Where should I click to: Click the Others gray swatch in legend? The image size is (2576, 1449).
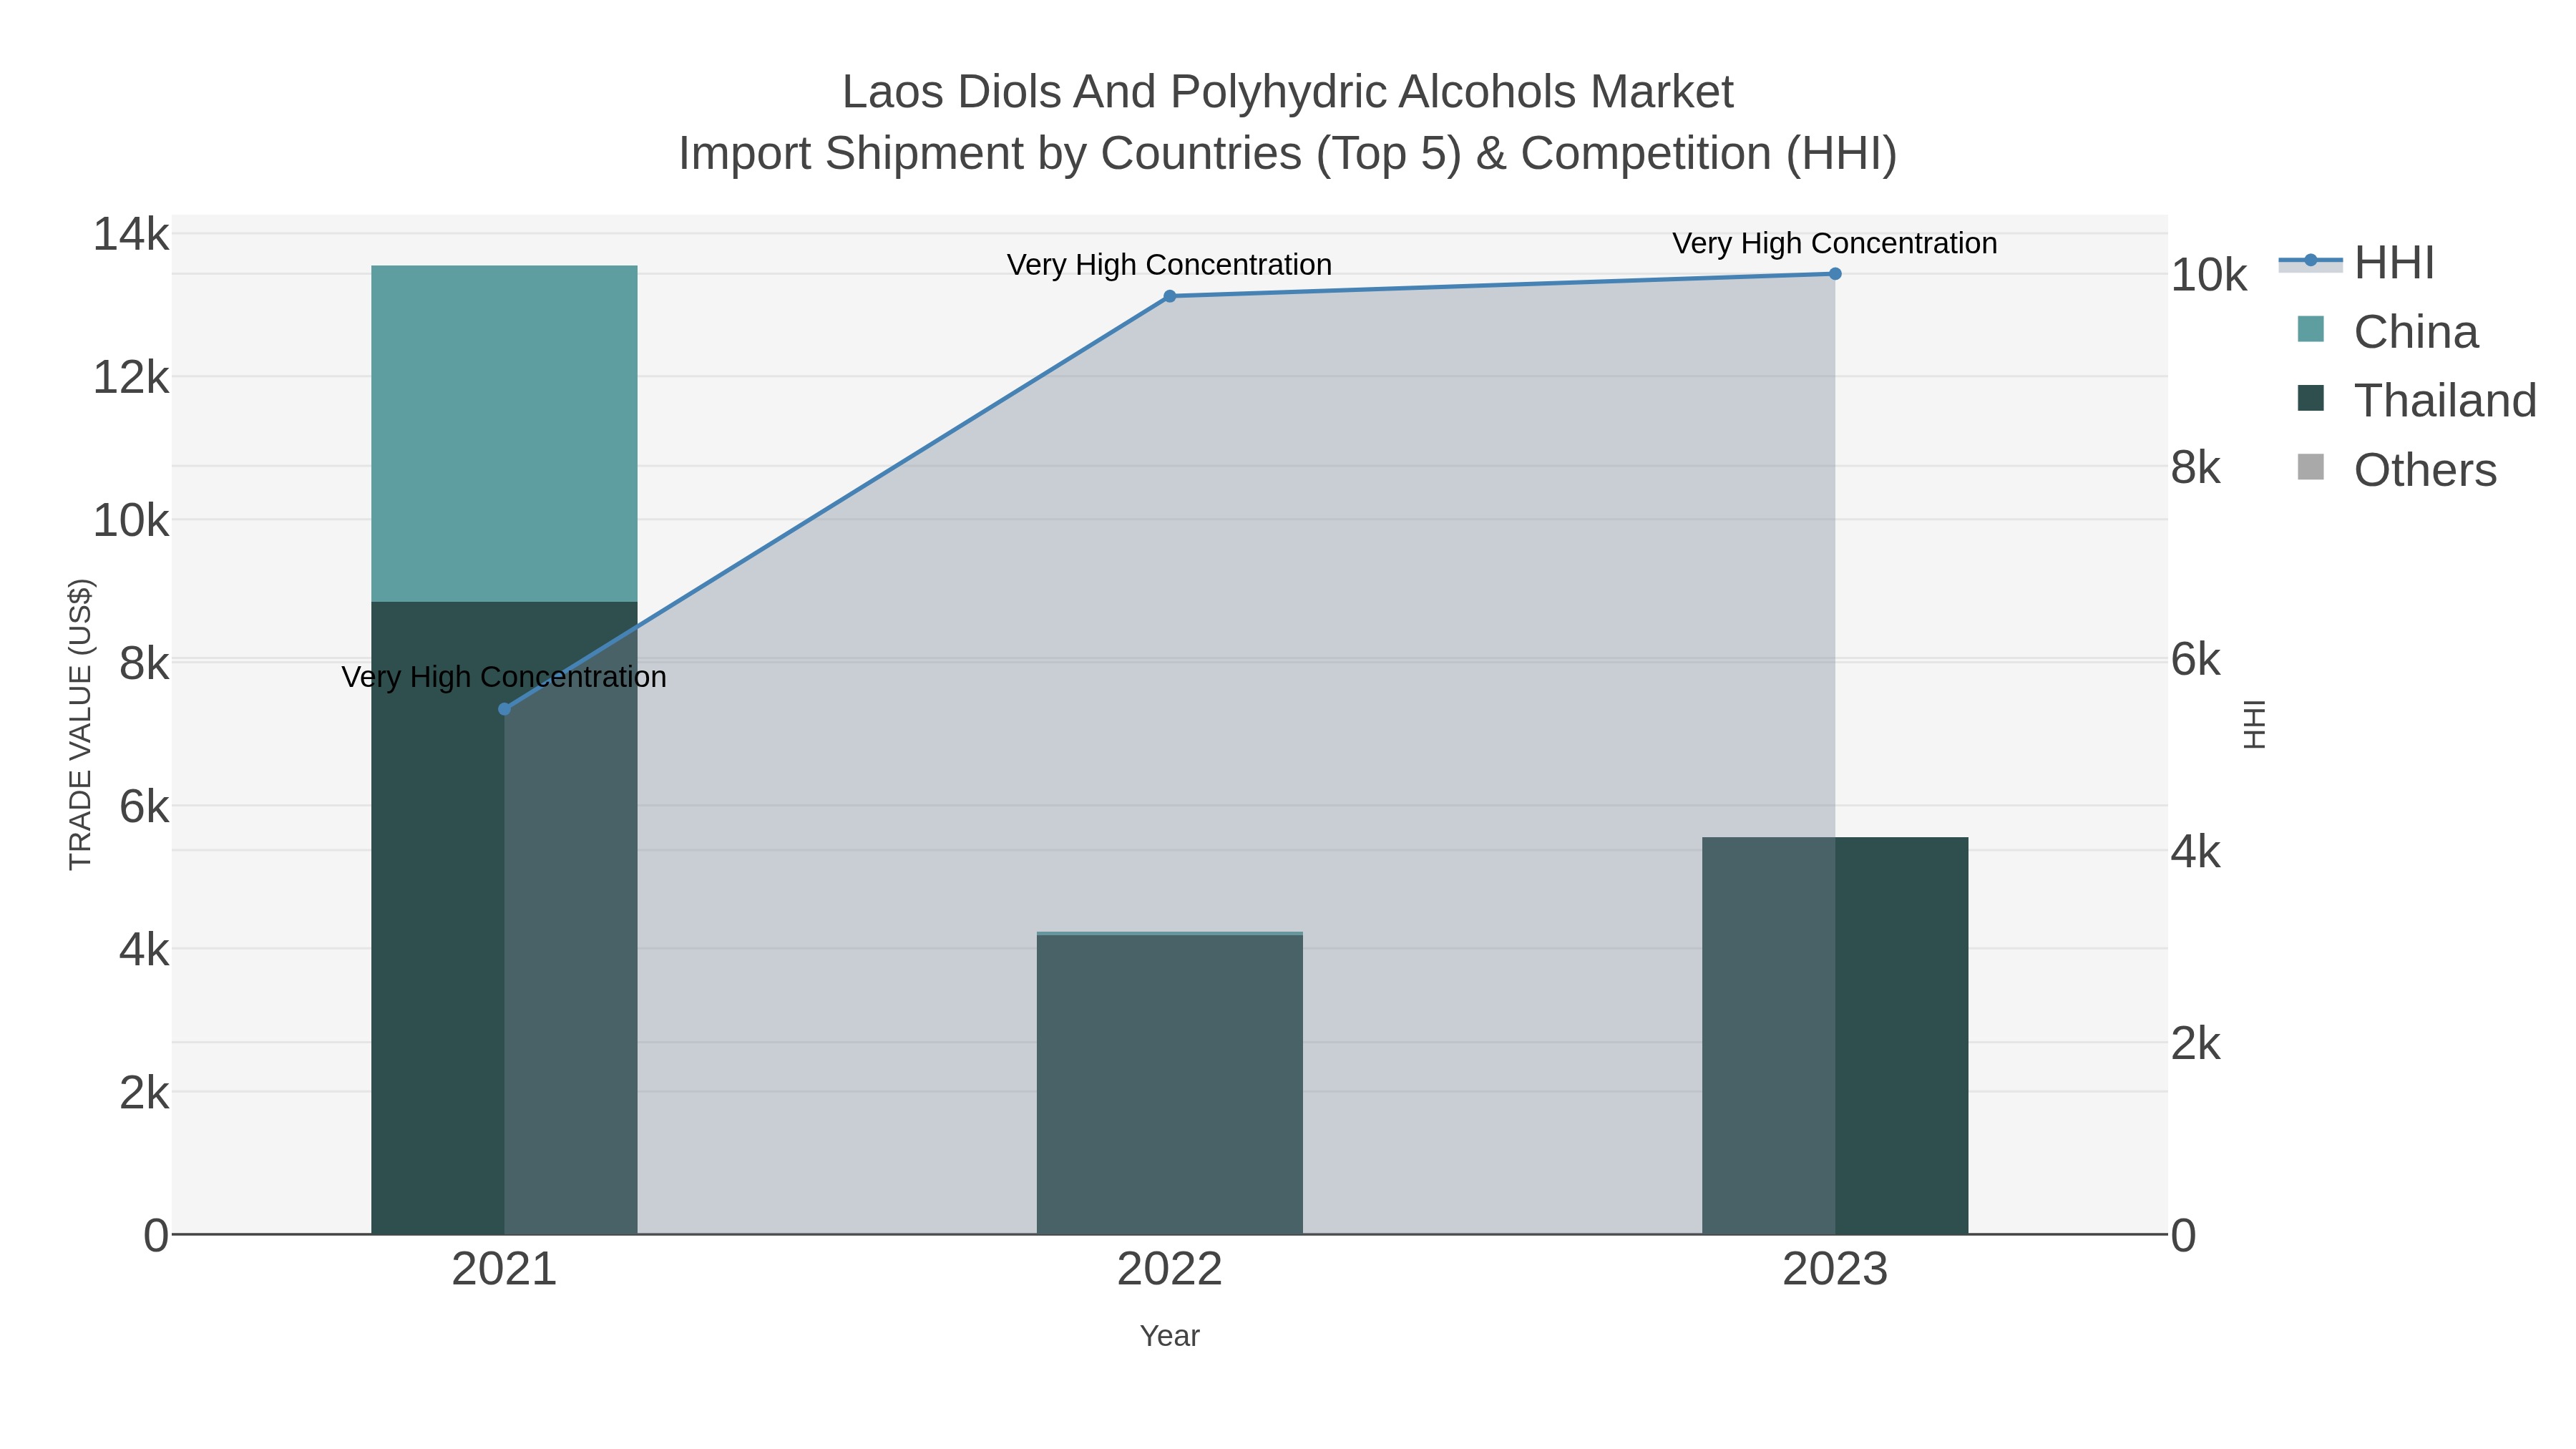pos(2311,467)
